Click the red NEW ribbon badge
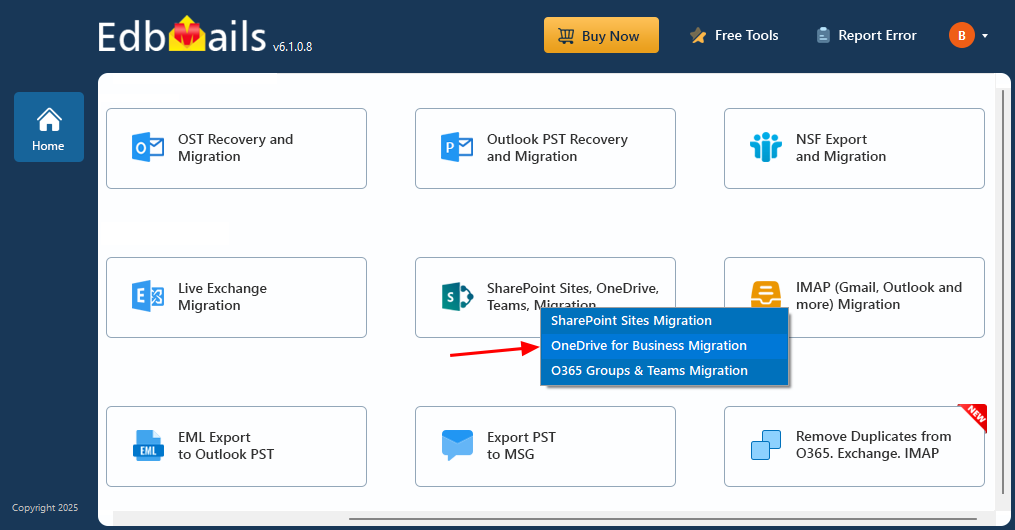 [x=973, y=417]
